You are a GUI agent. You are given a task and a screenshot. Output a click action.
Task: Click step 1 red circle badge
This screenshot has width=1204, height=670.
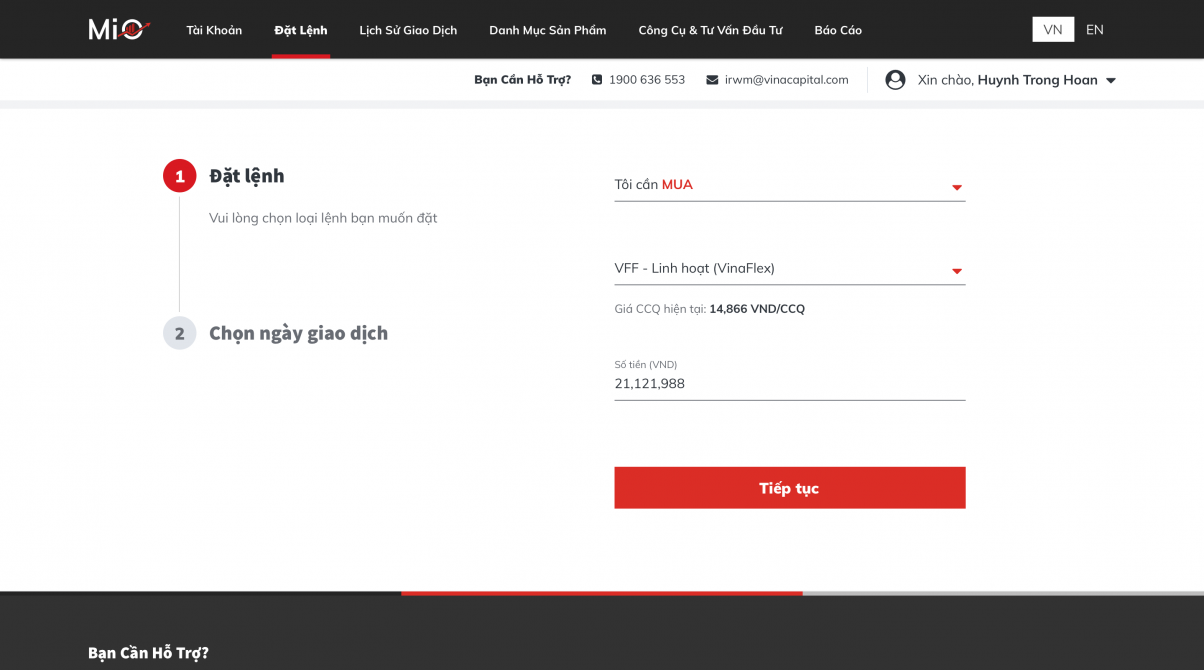coord(180,177)
